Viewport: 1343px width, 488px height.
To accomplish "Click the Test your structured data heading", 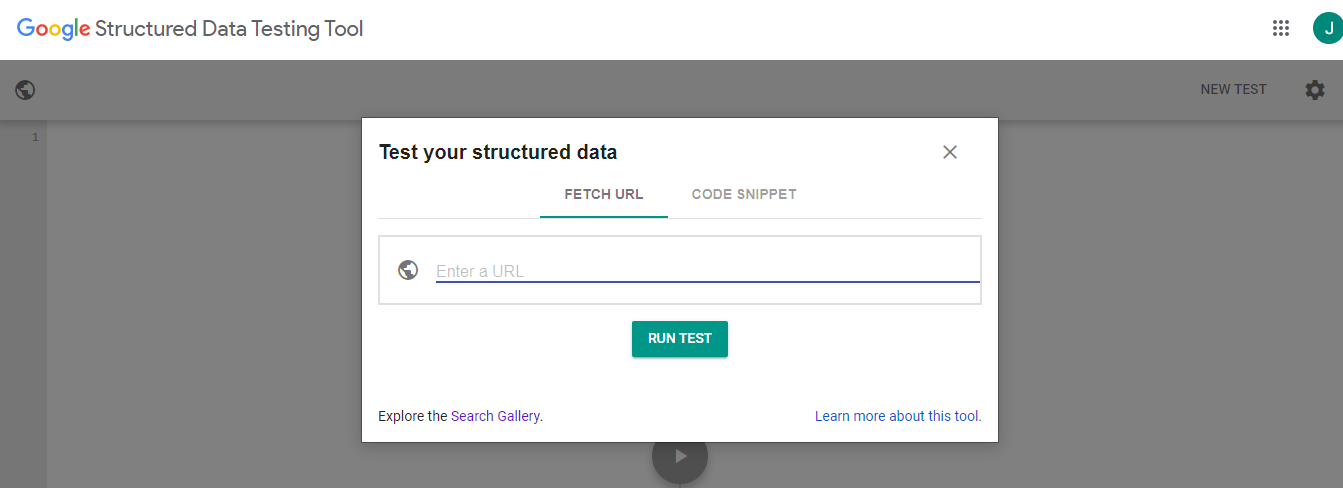I will [x=498, y=153].
